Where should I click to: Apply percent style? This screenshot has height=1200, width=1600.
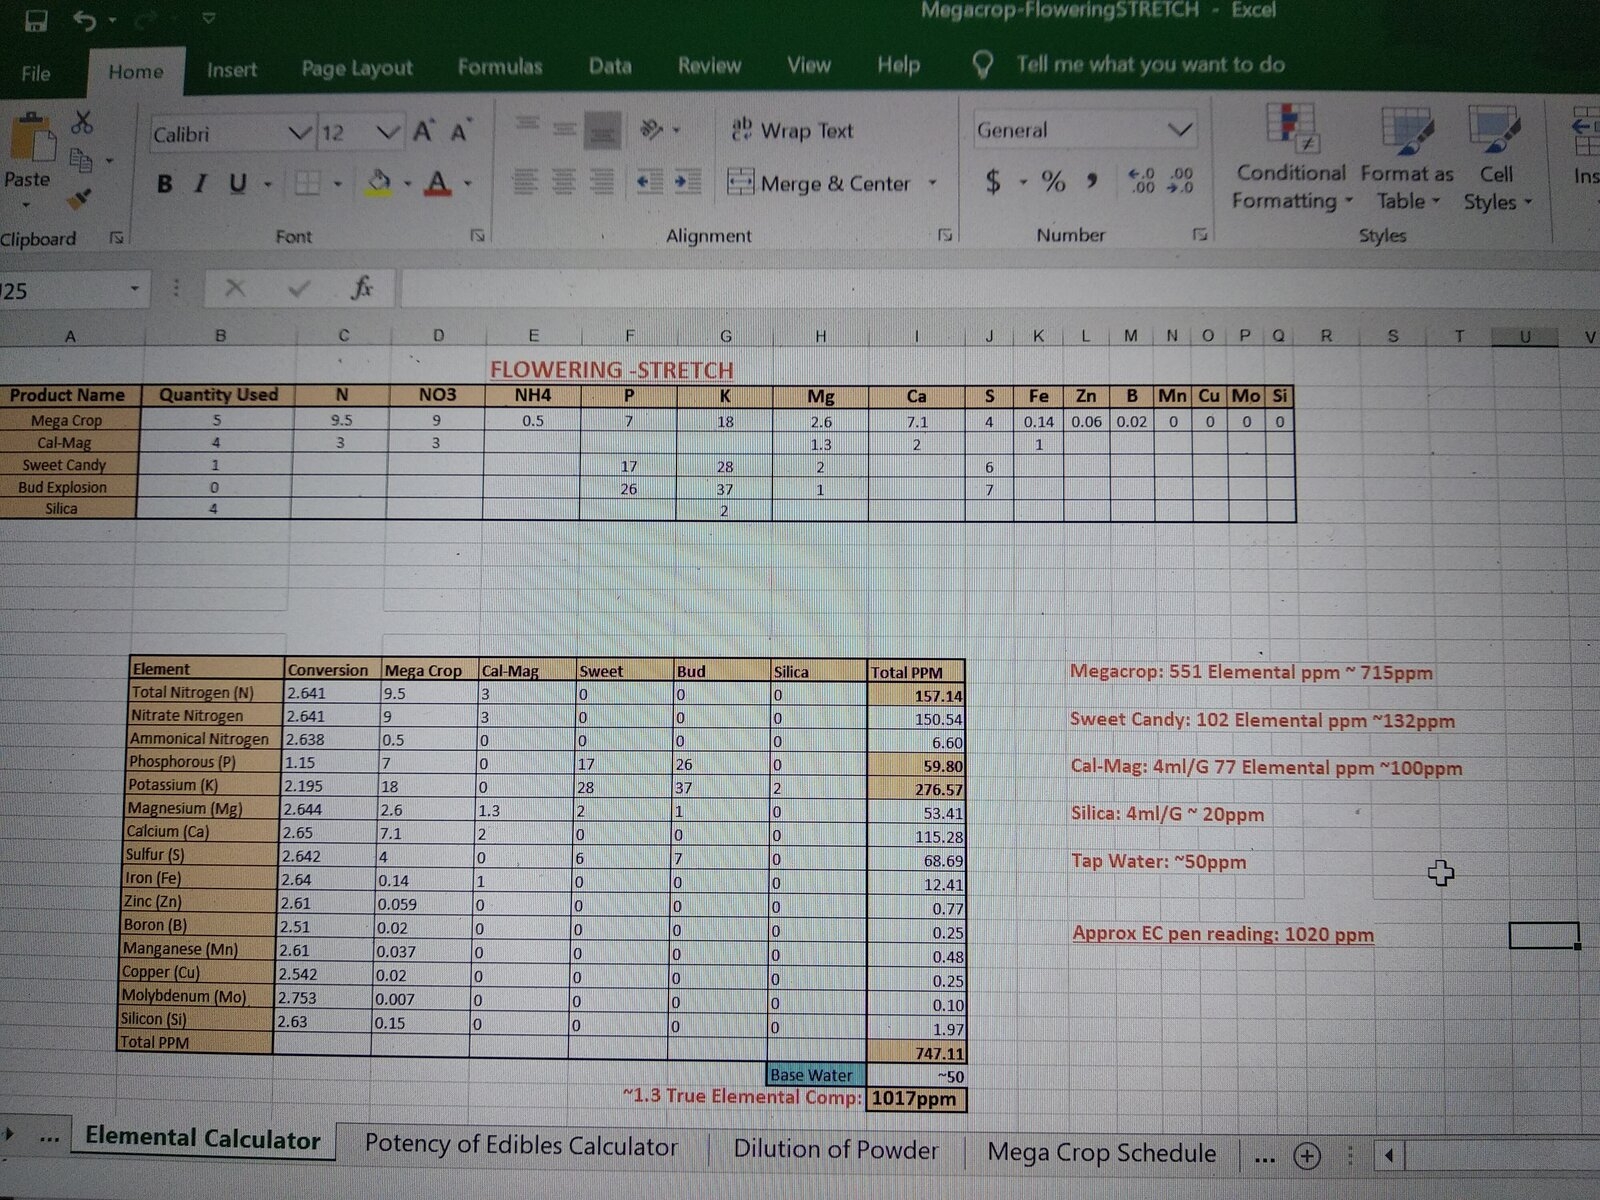pyautogui.click(x=1053, y=182)
